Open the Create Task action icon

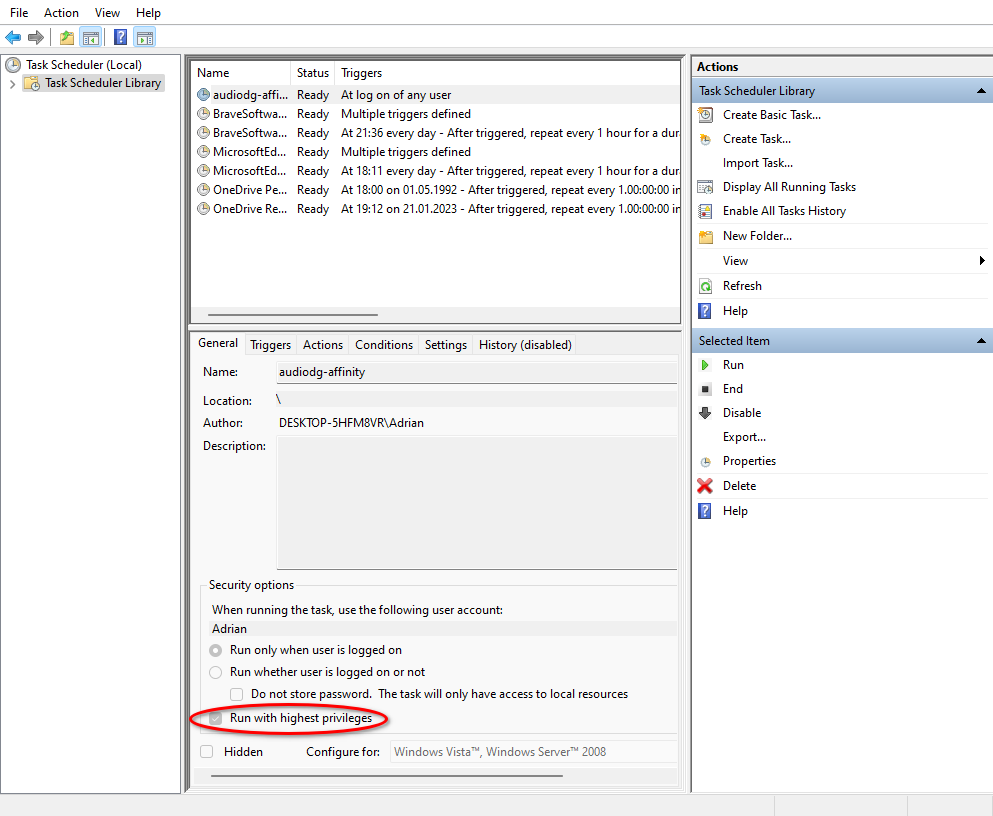click(706, 139)
